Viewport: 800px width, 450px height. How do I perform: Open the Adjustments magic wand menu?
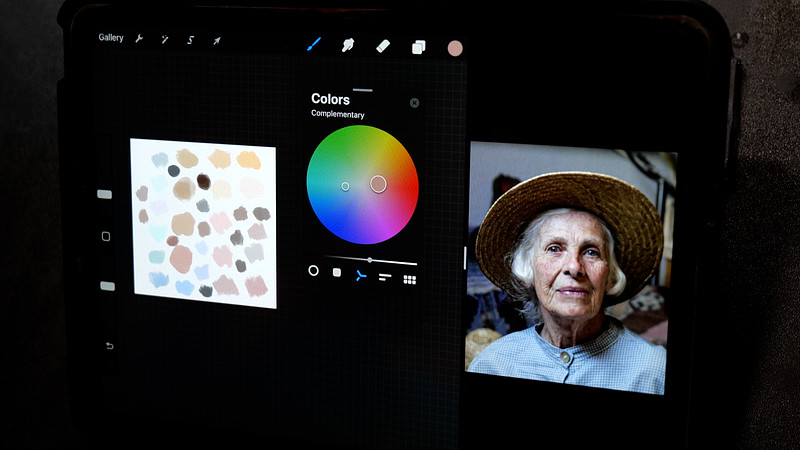165,39
